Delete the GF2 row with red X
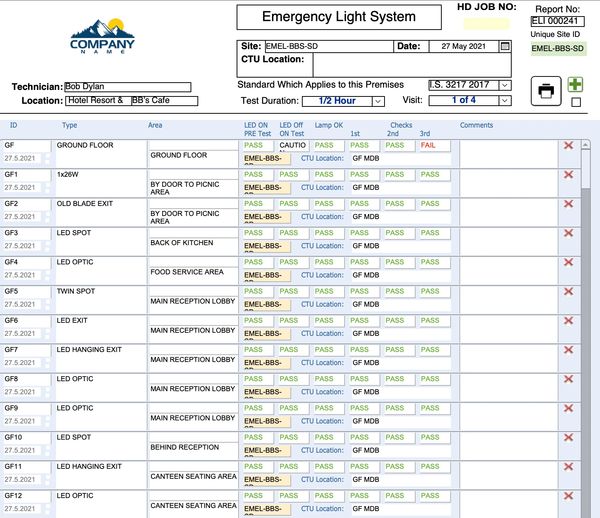 tap(569, 204)
